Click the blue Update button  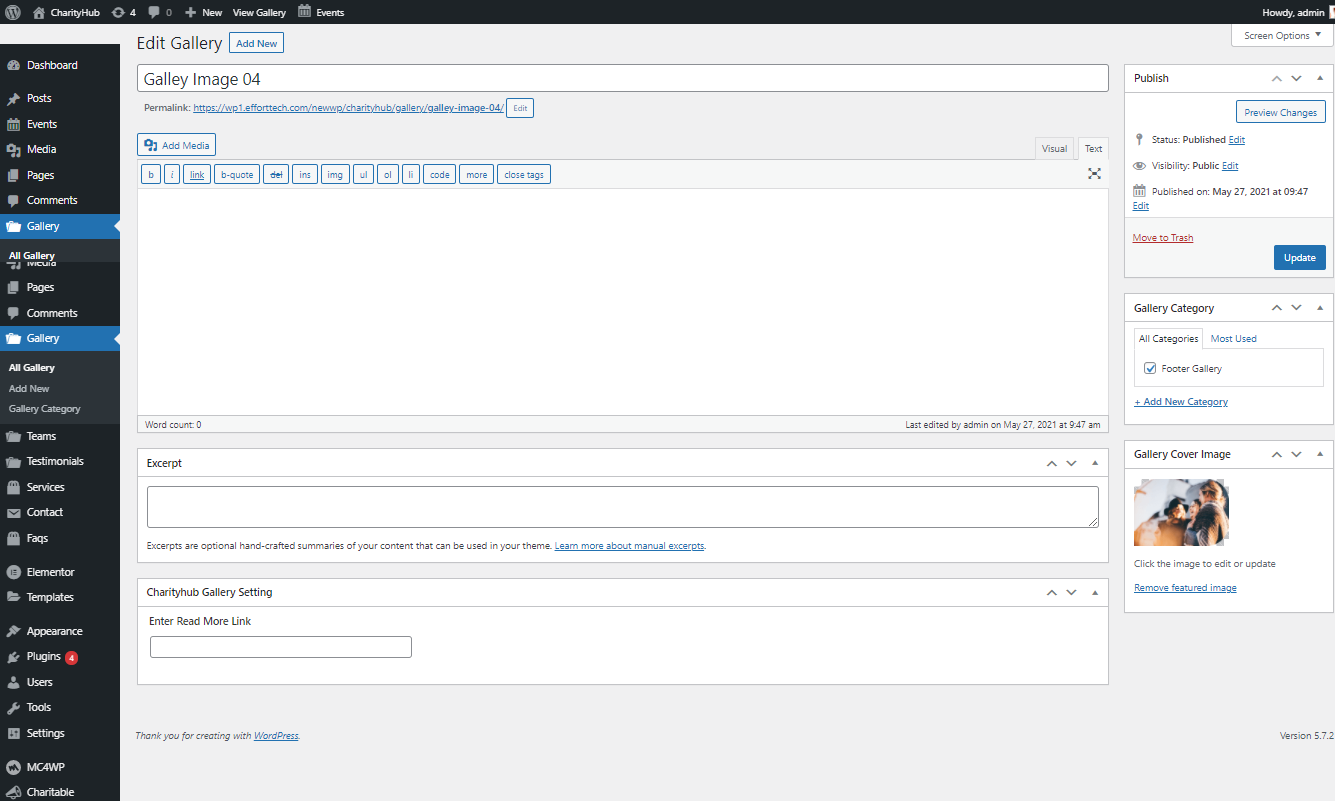click(x=1299, y=257)
